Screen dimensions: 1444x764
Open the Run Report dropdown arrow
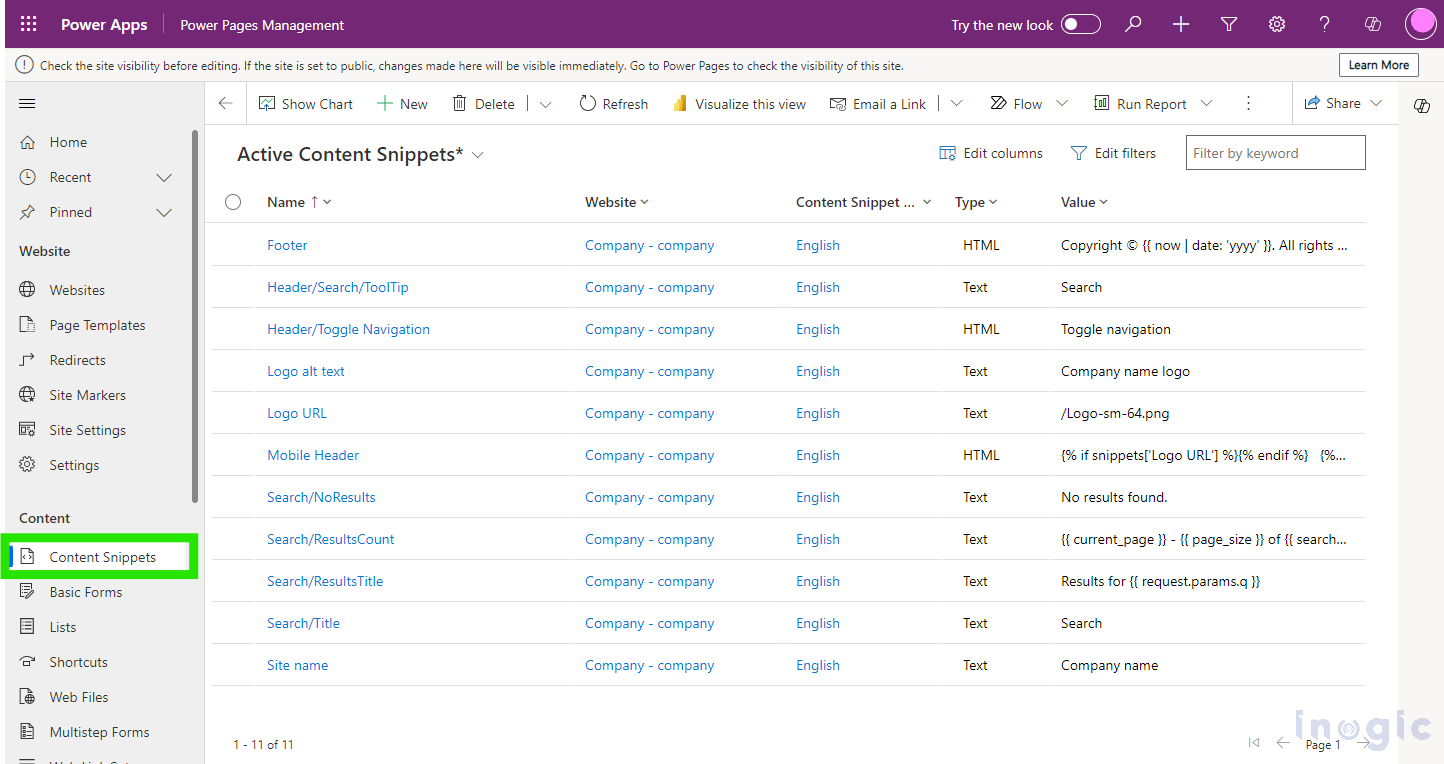1206,104
